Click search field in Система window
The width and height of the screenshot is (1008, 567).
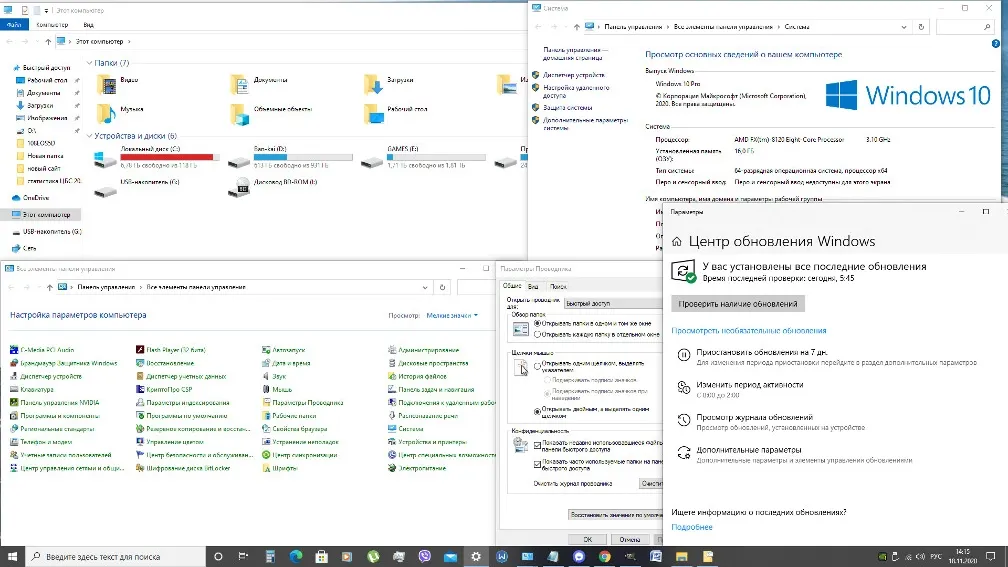tap(964, 27)
